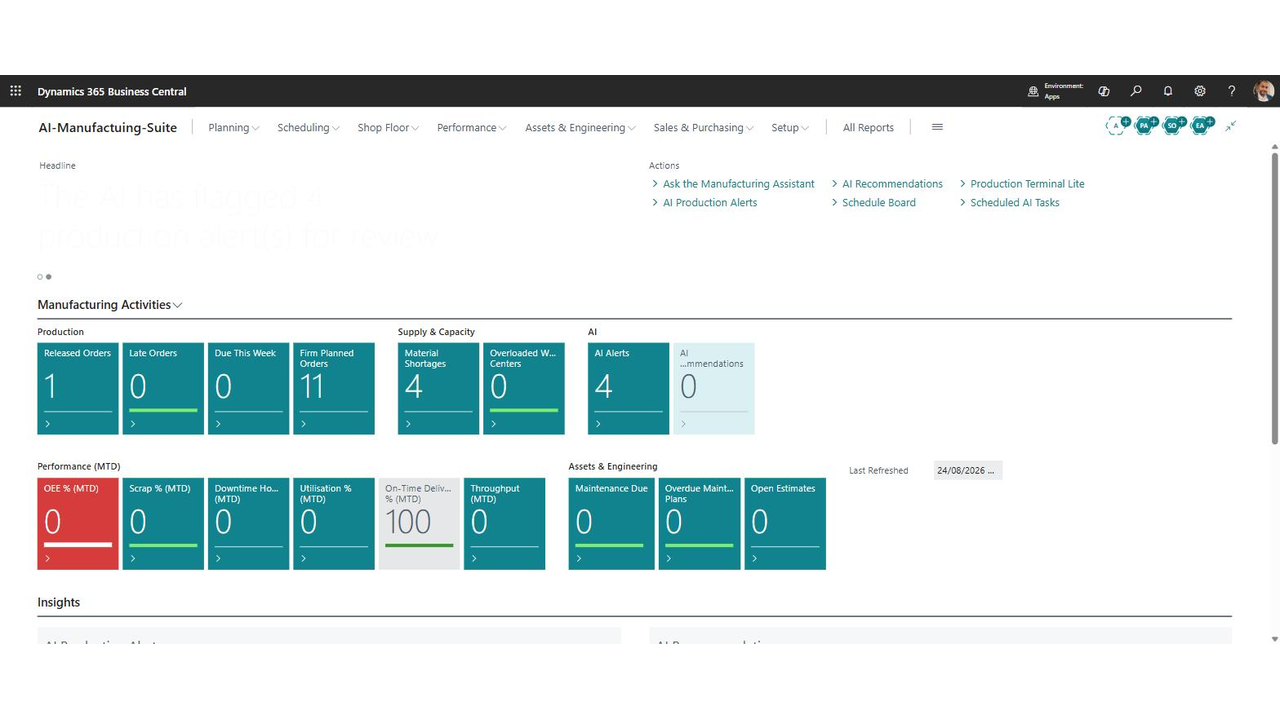The height and width of the screenshot is (720, 1280).
Task: Open Scheduled AI Tasks action
Action: [x=1015, y=203]
